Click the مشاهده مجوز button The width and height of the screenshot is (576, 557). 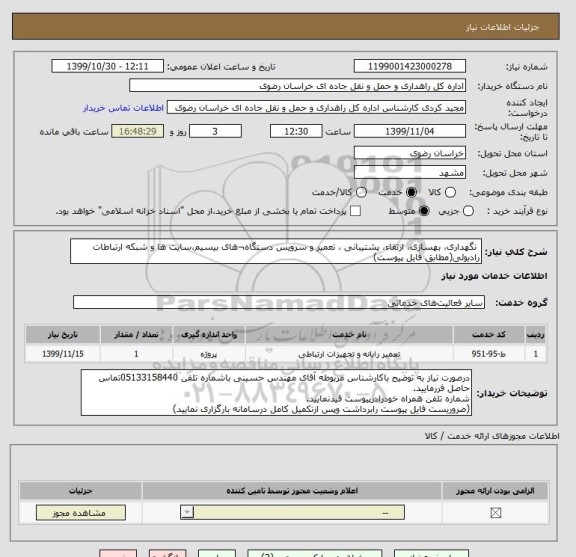(81, 513)
